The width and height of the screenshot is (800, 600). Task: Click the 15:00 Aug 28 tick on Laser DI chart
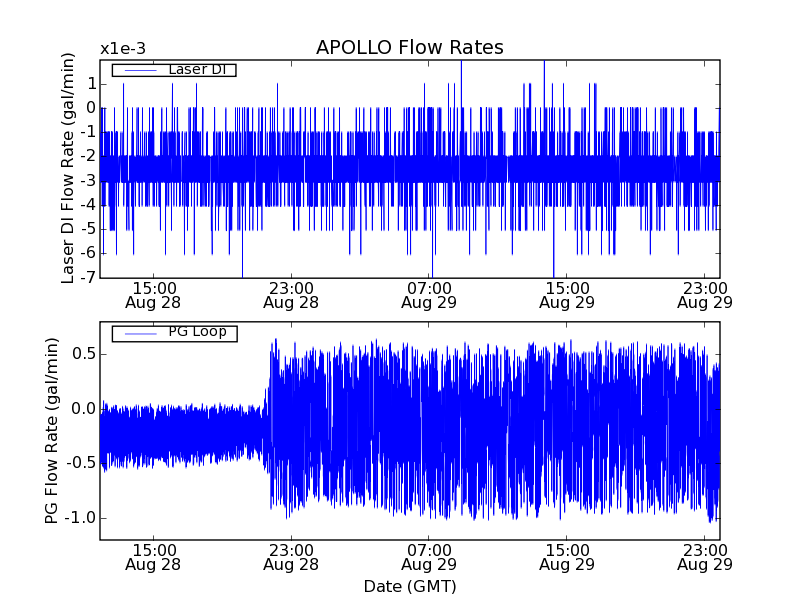[152, 294]
